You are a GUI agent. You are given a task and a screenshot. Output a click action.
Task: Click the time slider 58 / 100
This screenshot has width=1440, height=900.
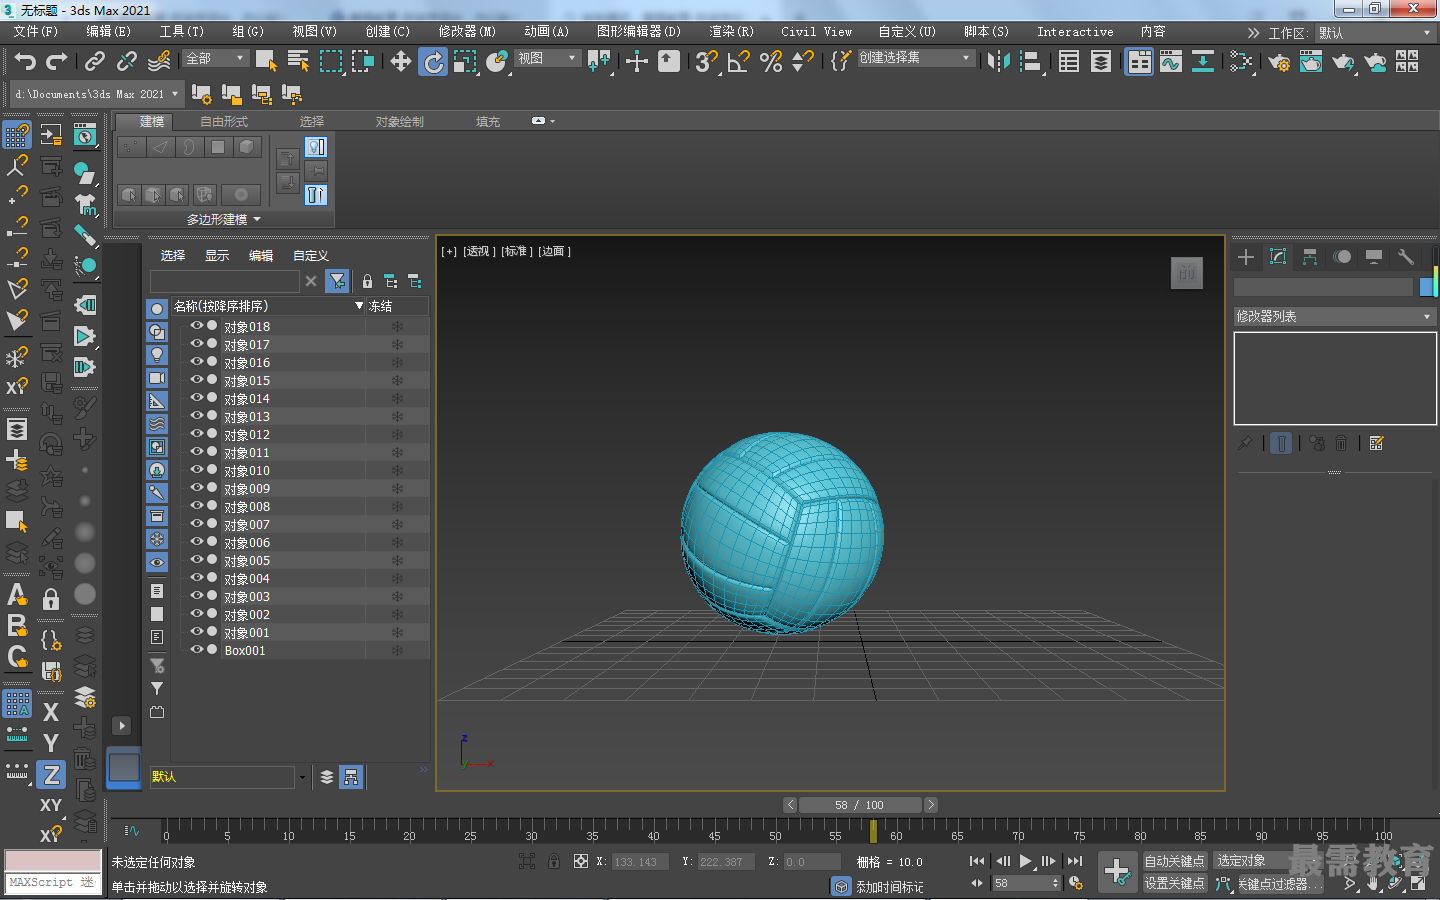(x=860, y=805)
